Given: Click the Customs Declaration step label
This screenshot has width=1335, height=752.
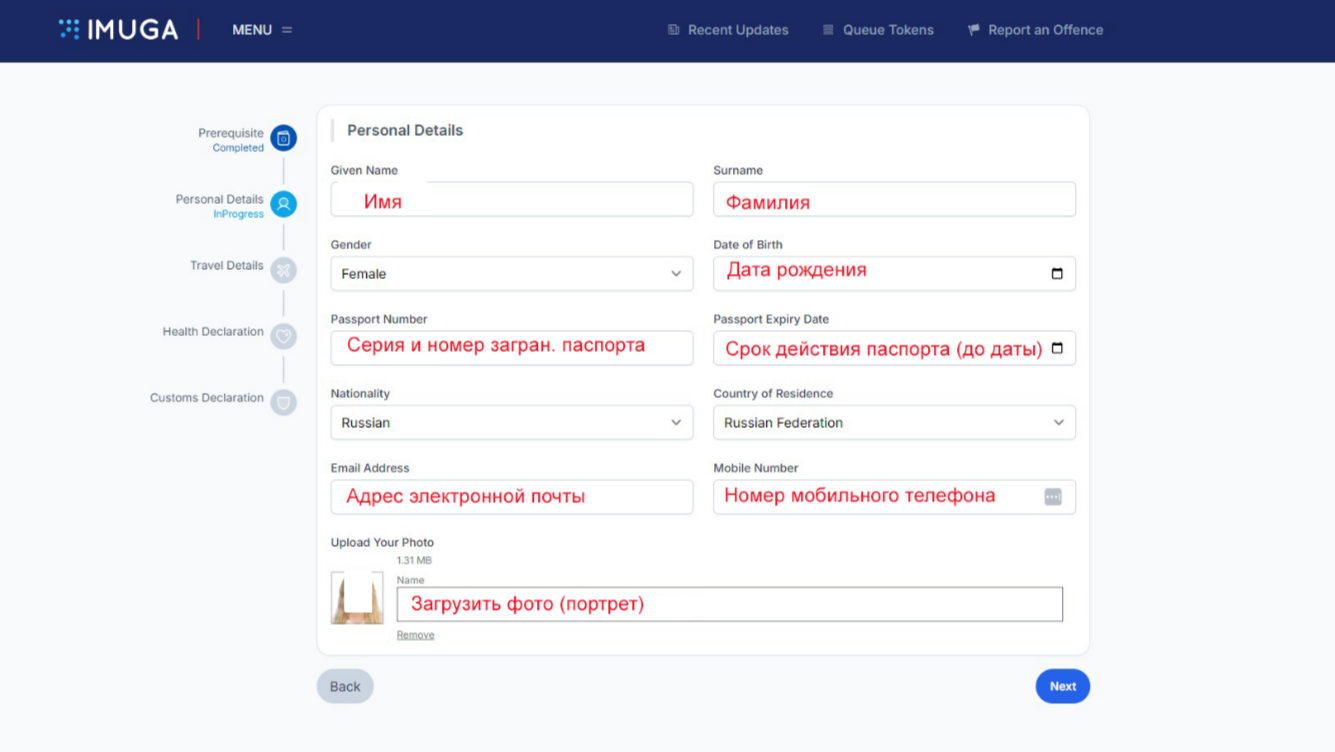Looking at the screenshot, I should 207,398.
